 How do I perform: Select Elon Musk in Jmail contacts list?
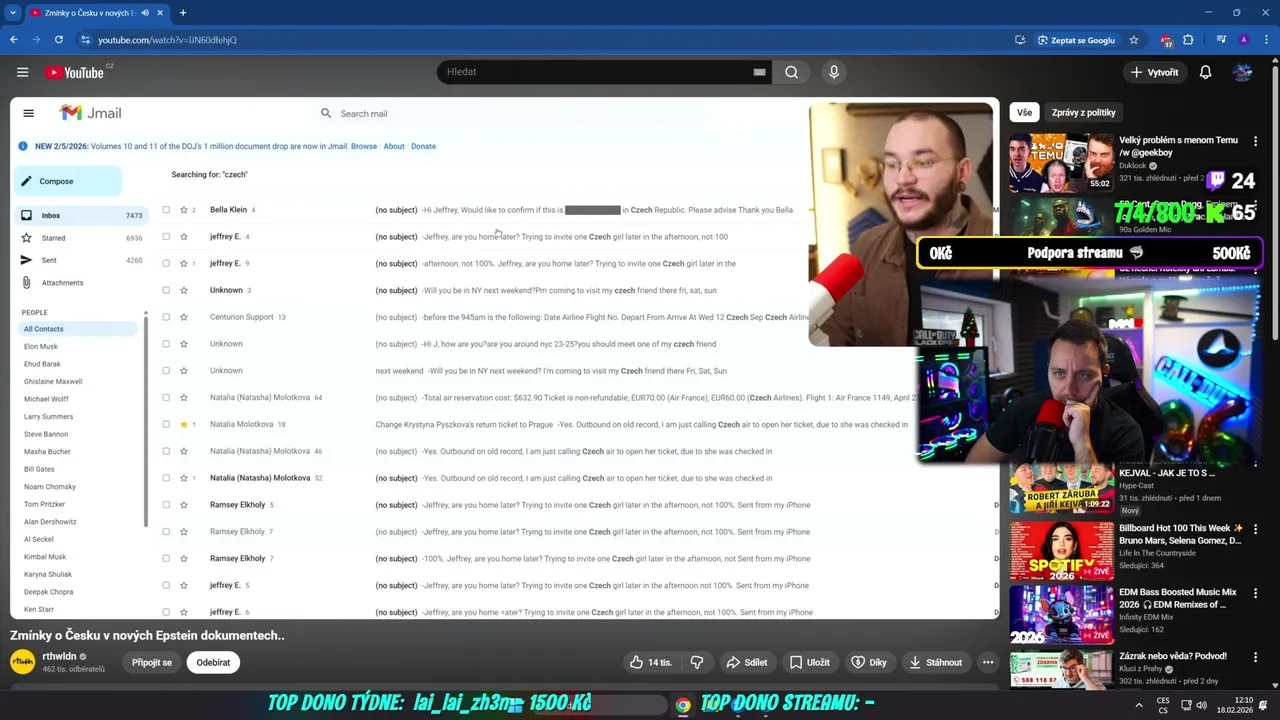41,347
